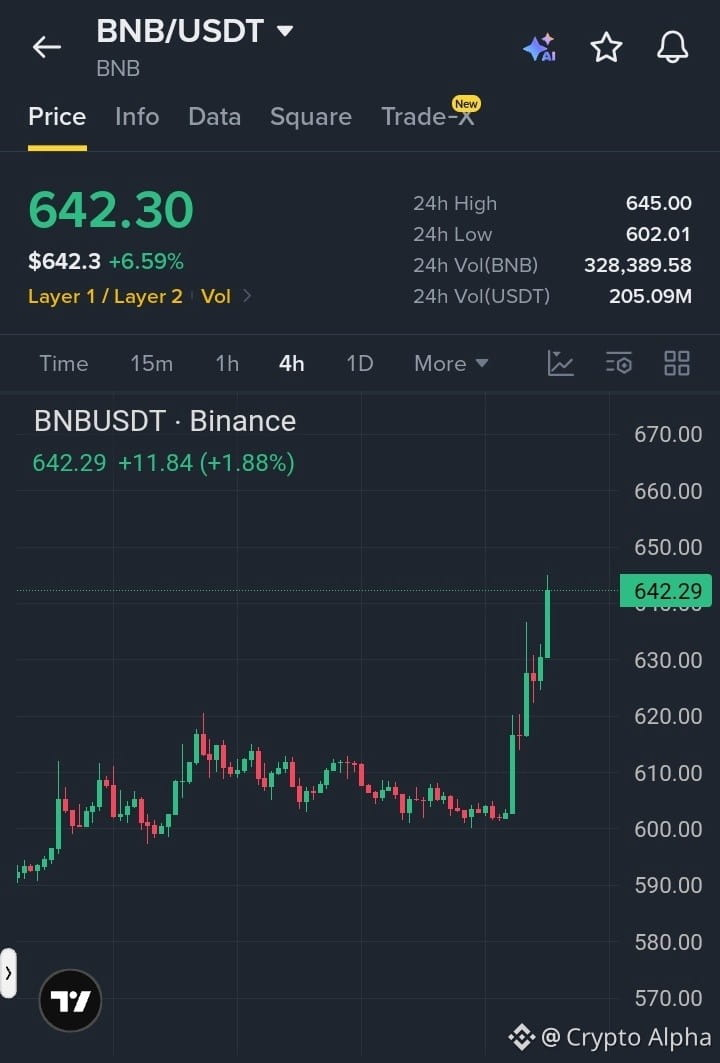Set a price alert with bell icon
The width and height of the screenshot is (720, 1063).
point(673,47)
